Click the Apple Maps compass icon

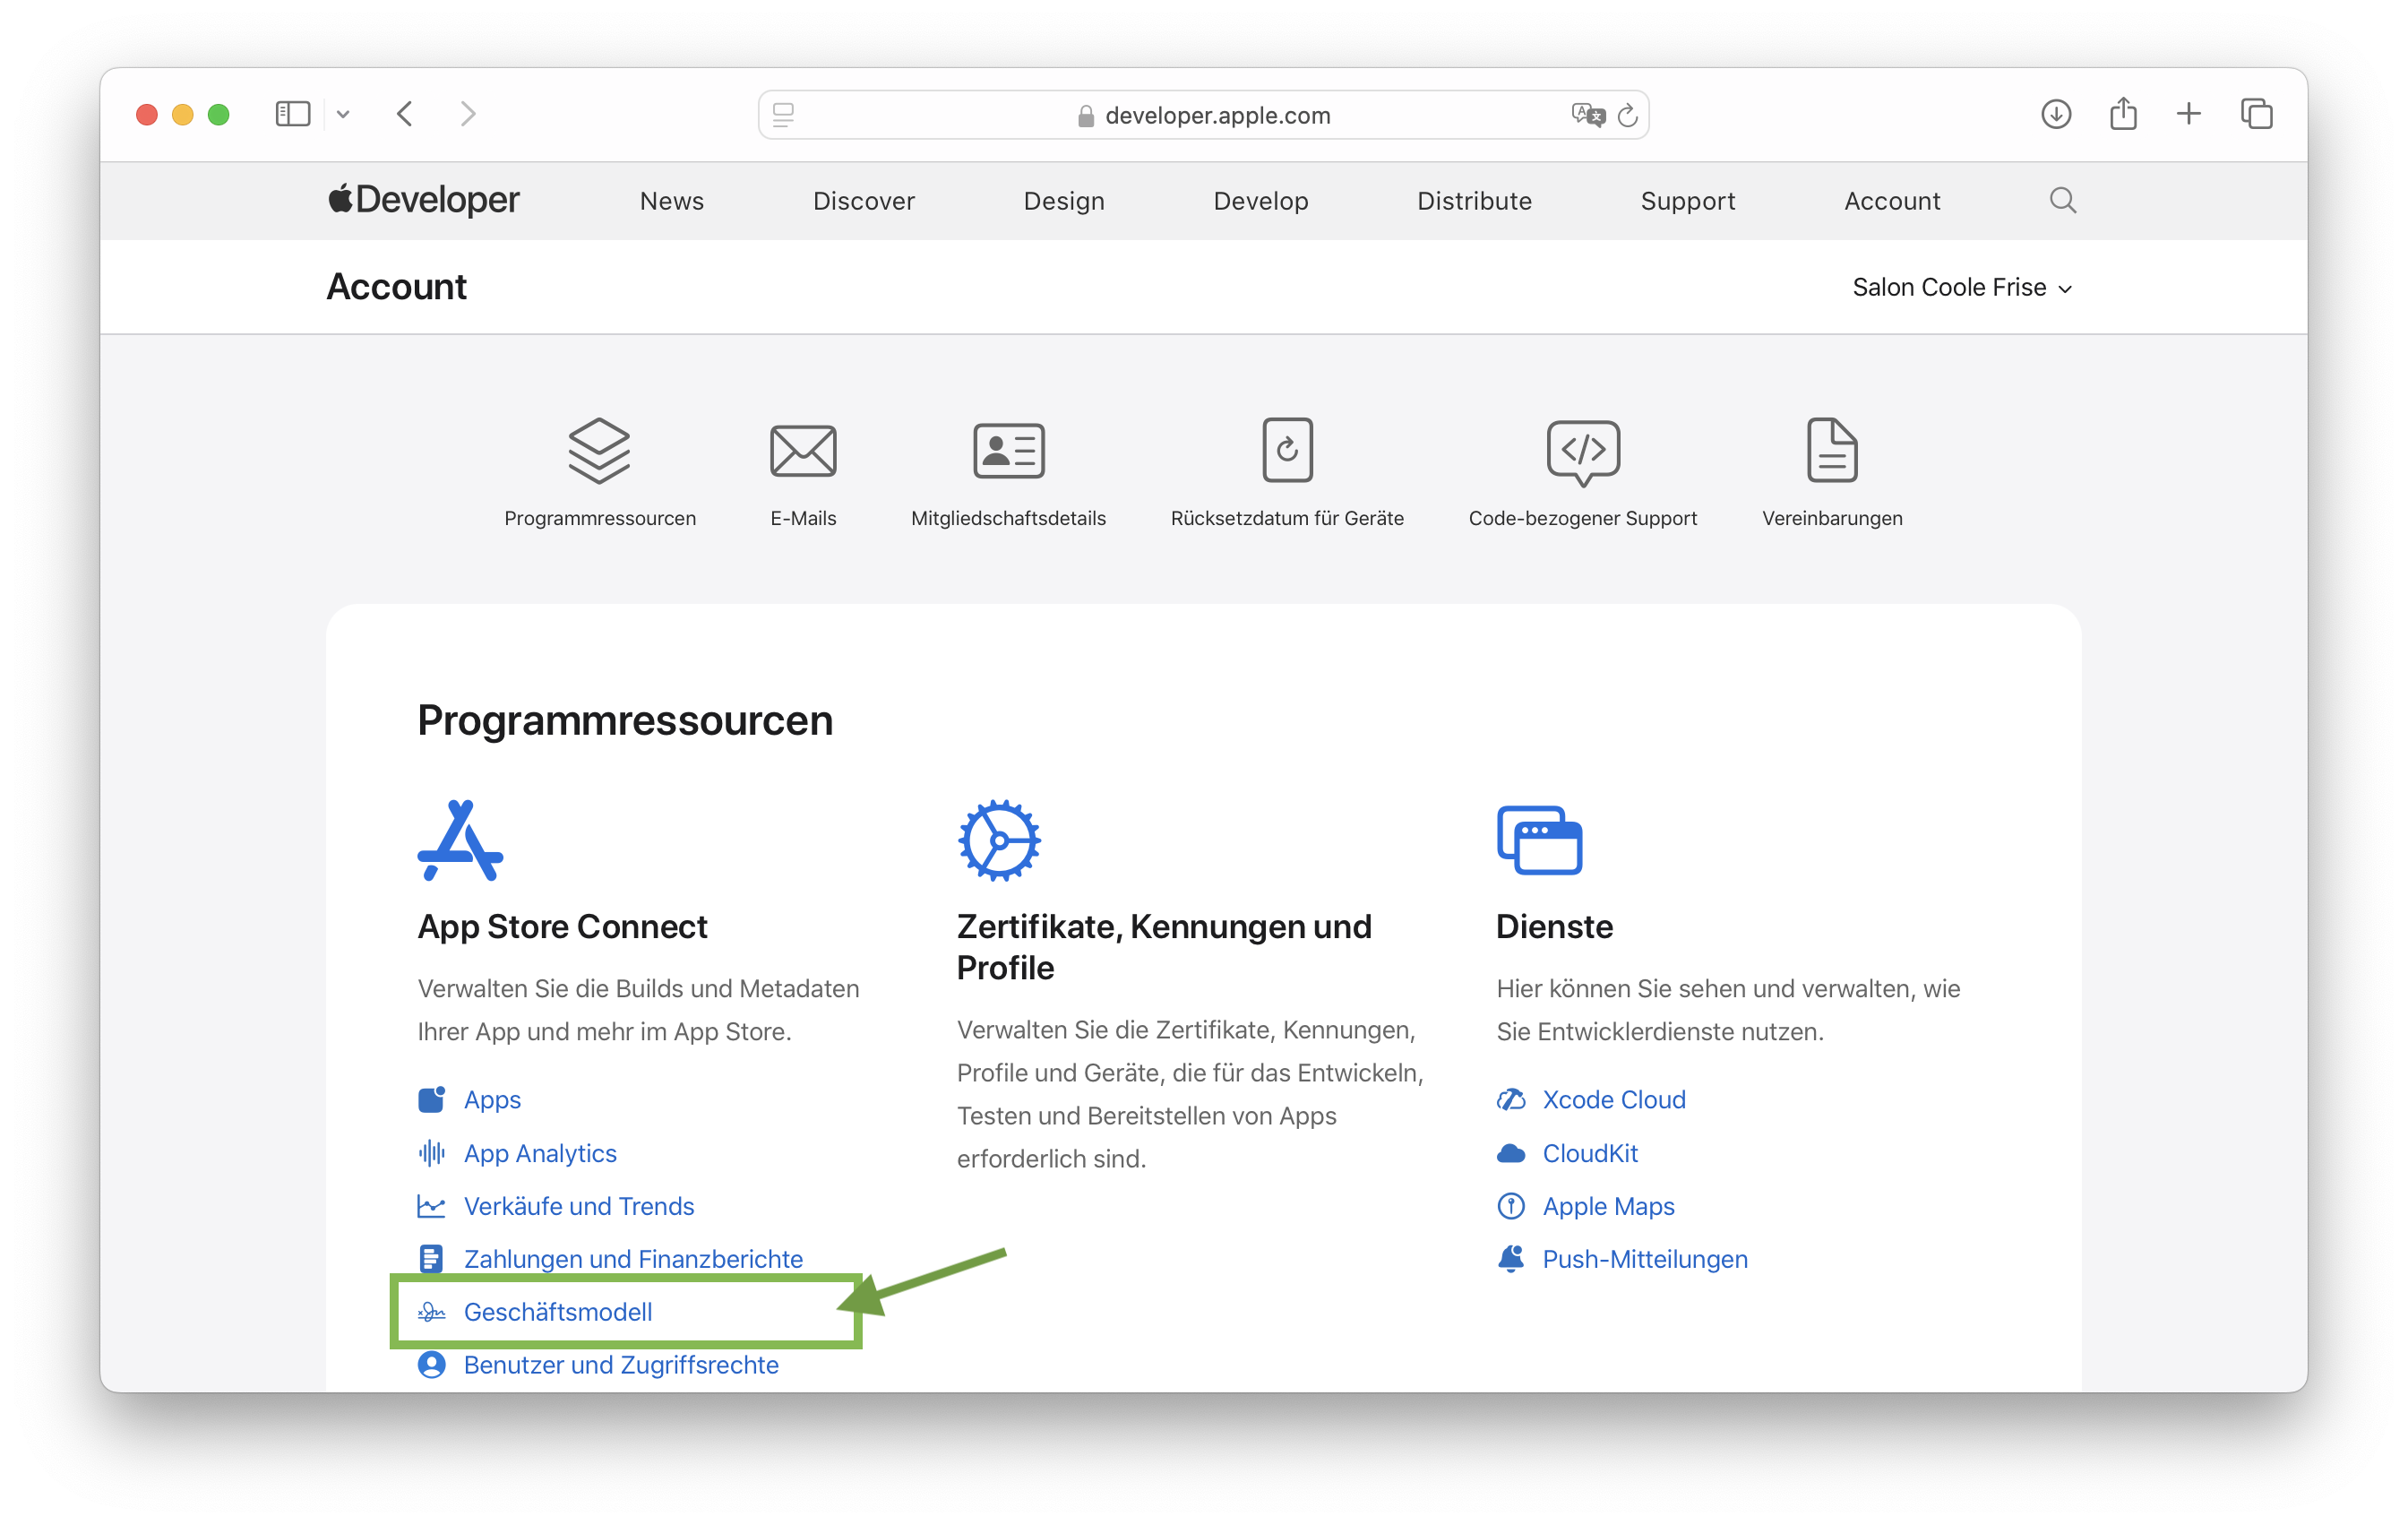(1511, 1206)
